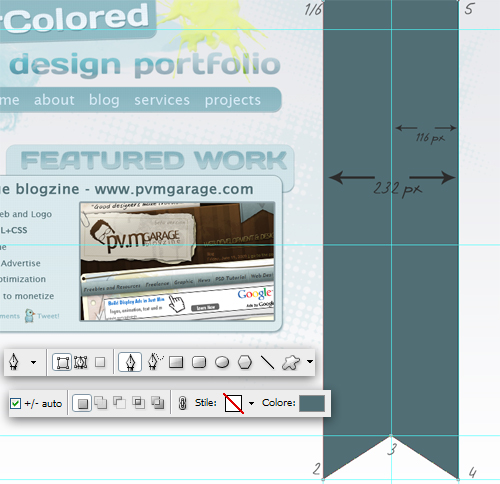
Task: Click the 'to monetize' list item
Action: tap(29, 296)
